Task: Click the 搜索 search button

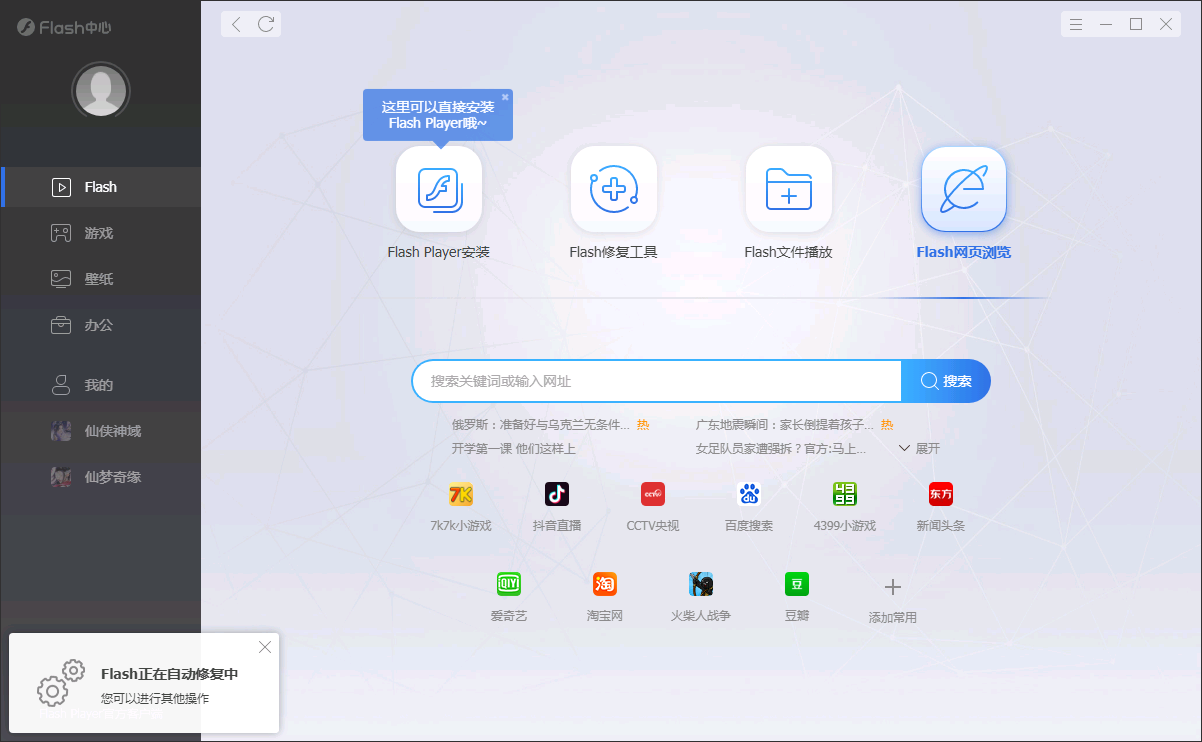Action: coord(946,381)
